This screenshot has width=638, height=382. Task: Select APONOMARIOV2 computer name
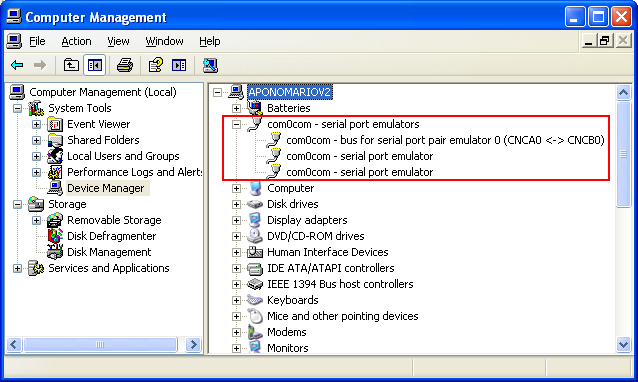coord(290,92)
